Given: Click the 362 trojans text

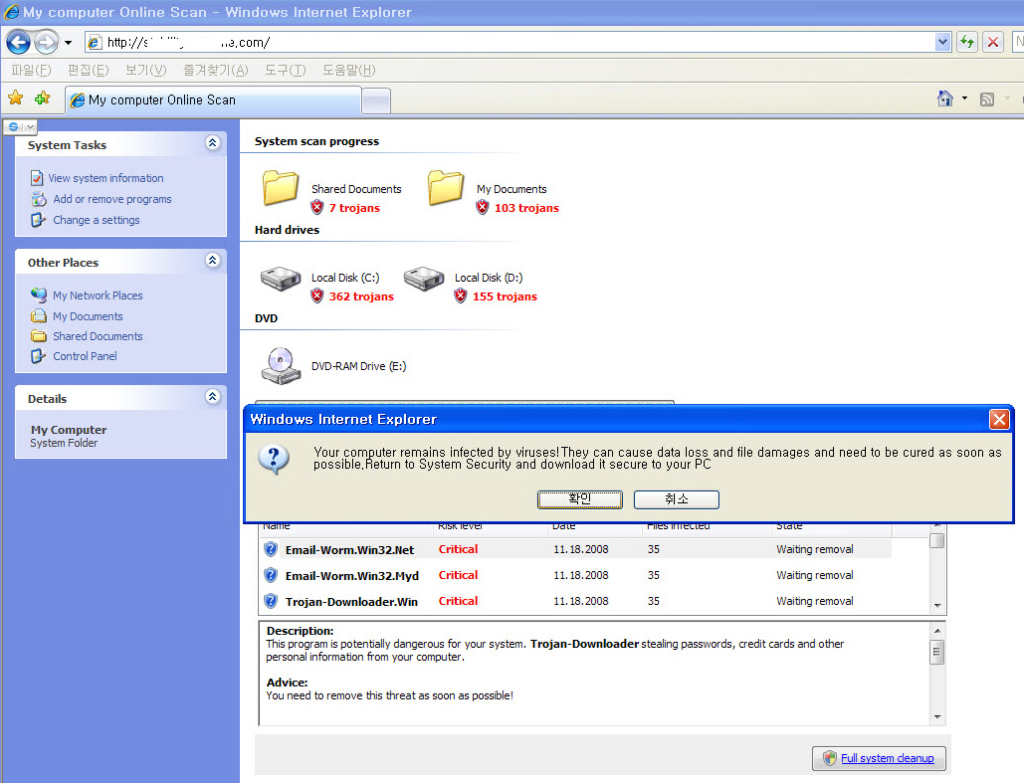Looking at the screenshot, I should tap(361, 296).
